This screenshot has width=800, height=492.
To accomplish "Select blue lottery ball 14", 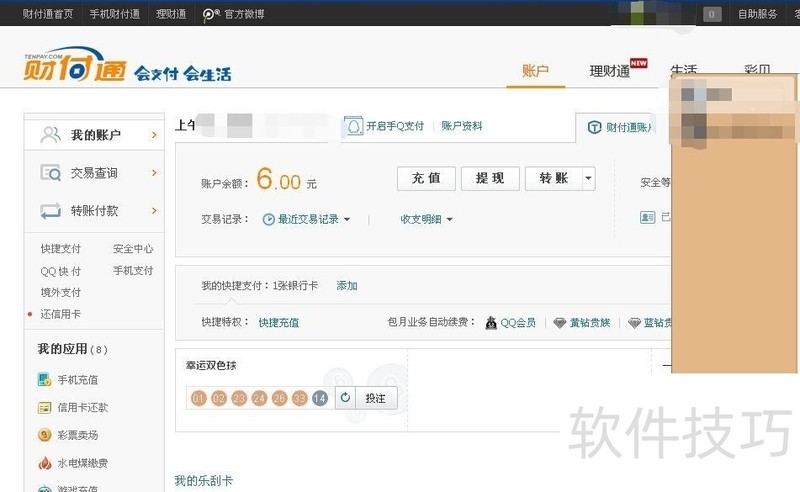I will tap(320, 398).
